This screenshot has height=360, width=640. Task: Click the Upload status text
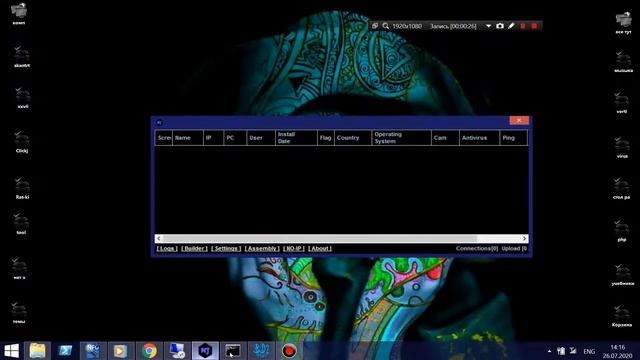(x=514, y=248)
